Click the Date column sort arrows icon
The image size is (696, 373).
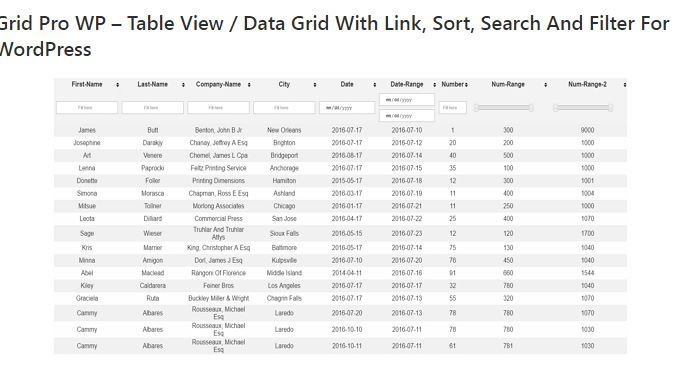375,85
